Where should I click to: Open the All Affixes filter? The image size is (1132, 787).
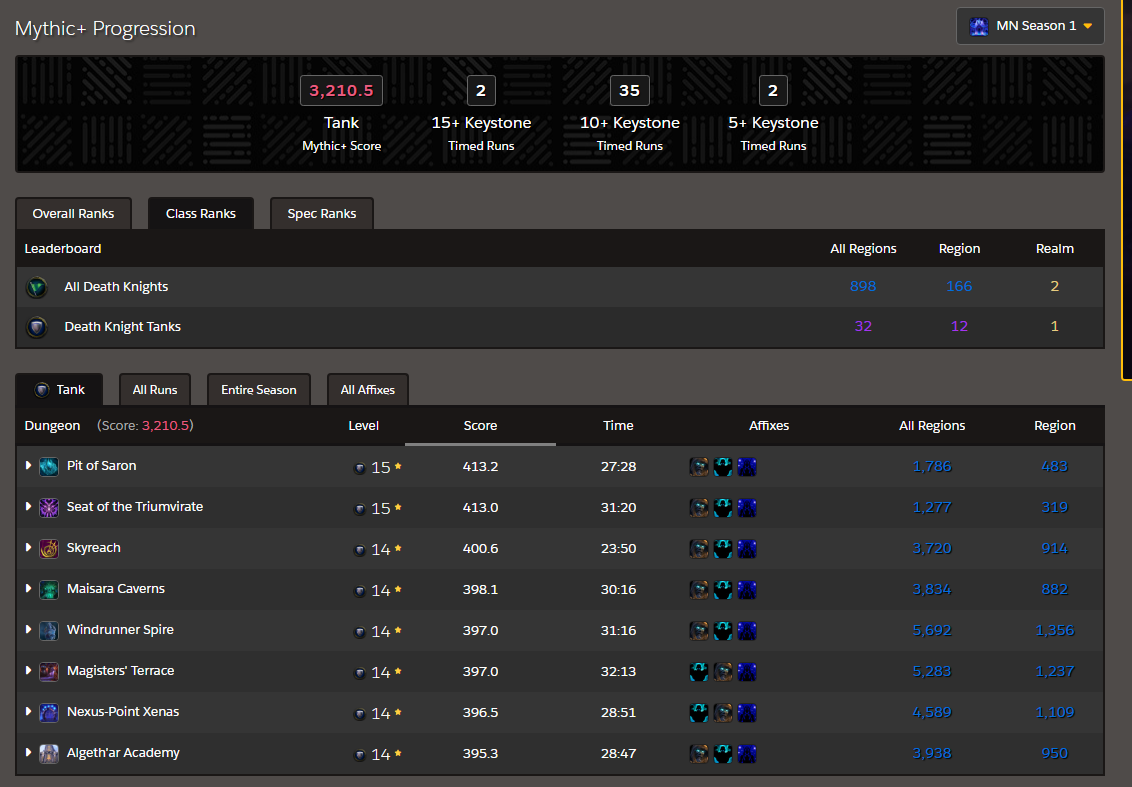[367, 390]
